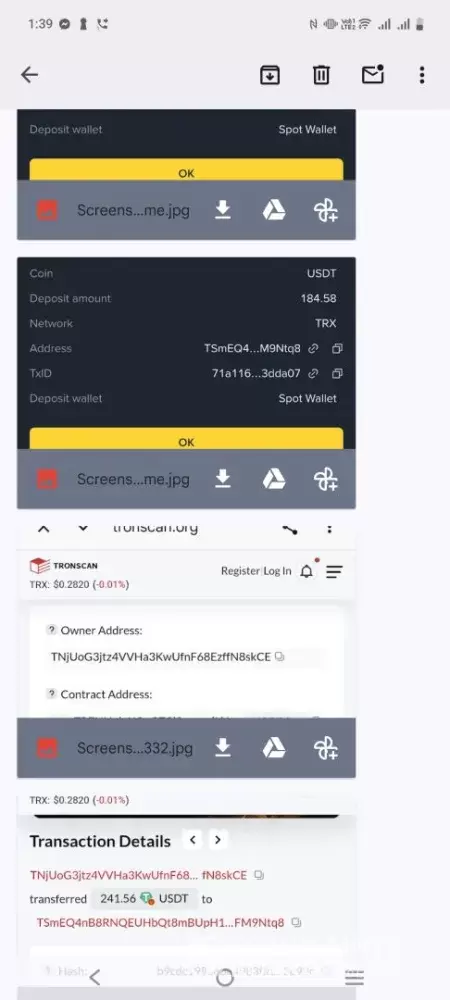
Task: Save Screens...332.jpg to Google Drive
Action: [274, 748]
